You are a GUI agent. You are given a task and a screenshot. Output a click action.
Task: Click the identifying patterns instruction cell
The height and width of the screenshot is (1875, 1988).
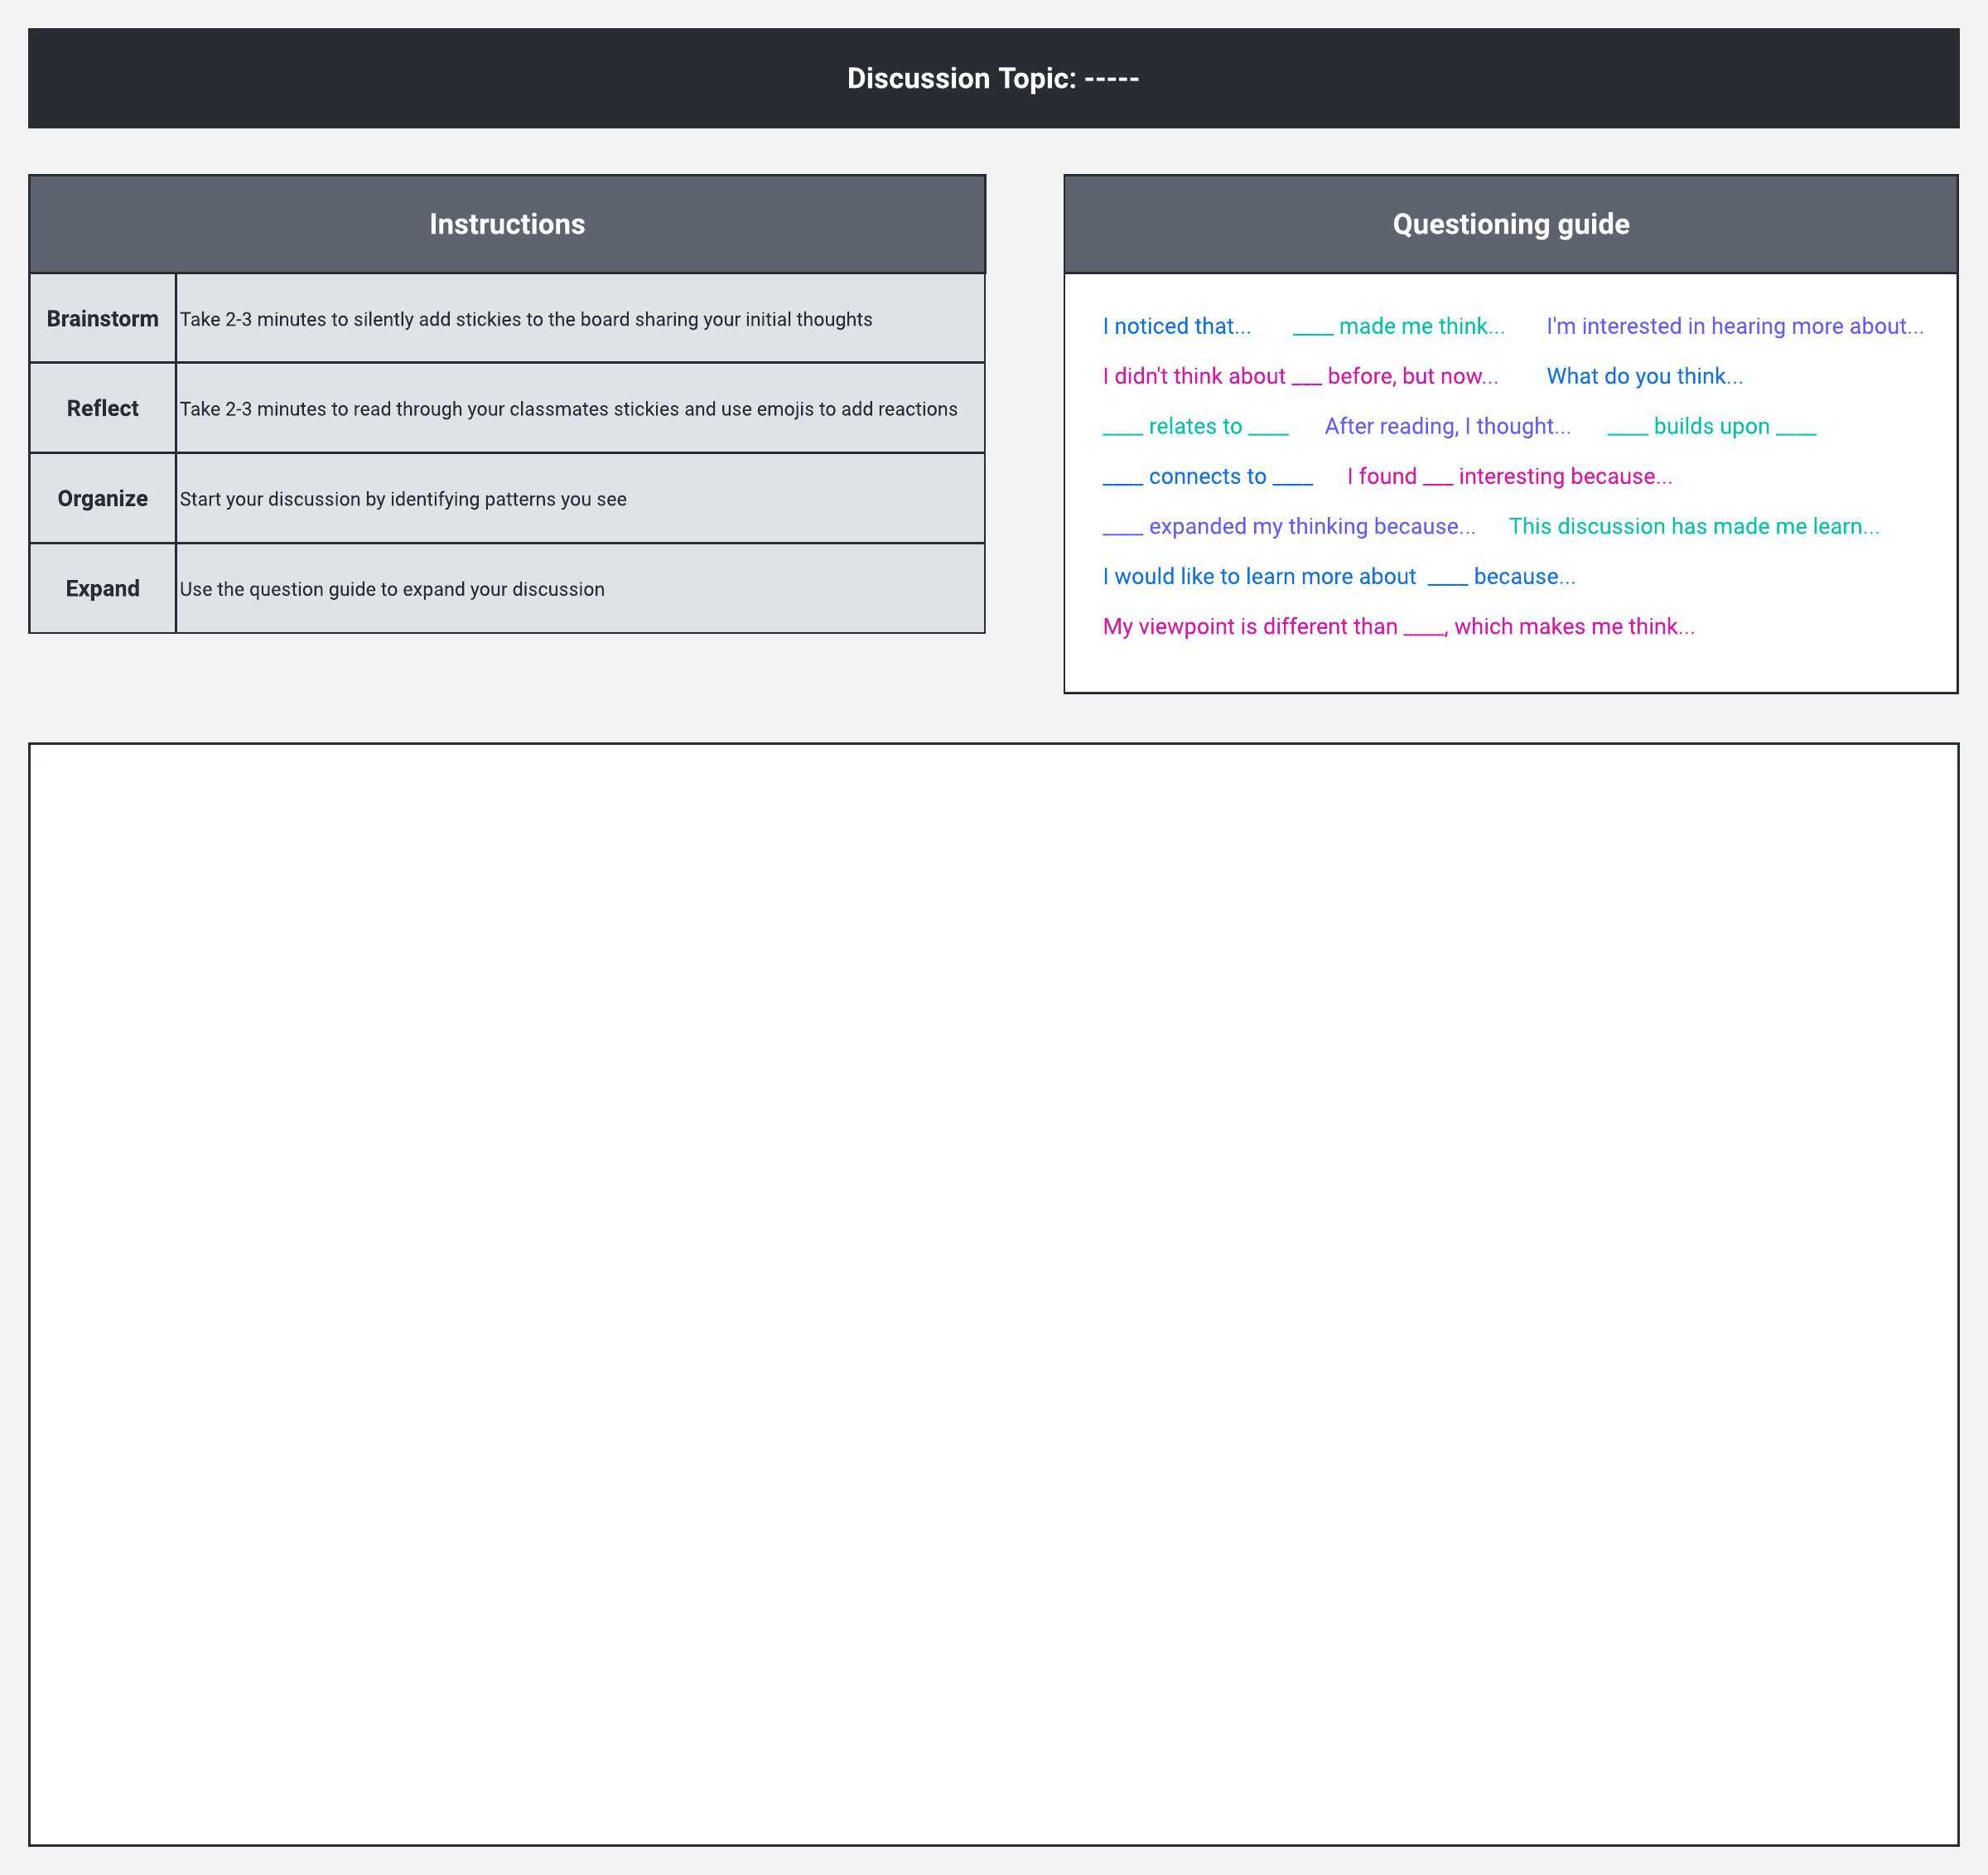pos(403,499)
